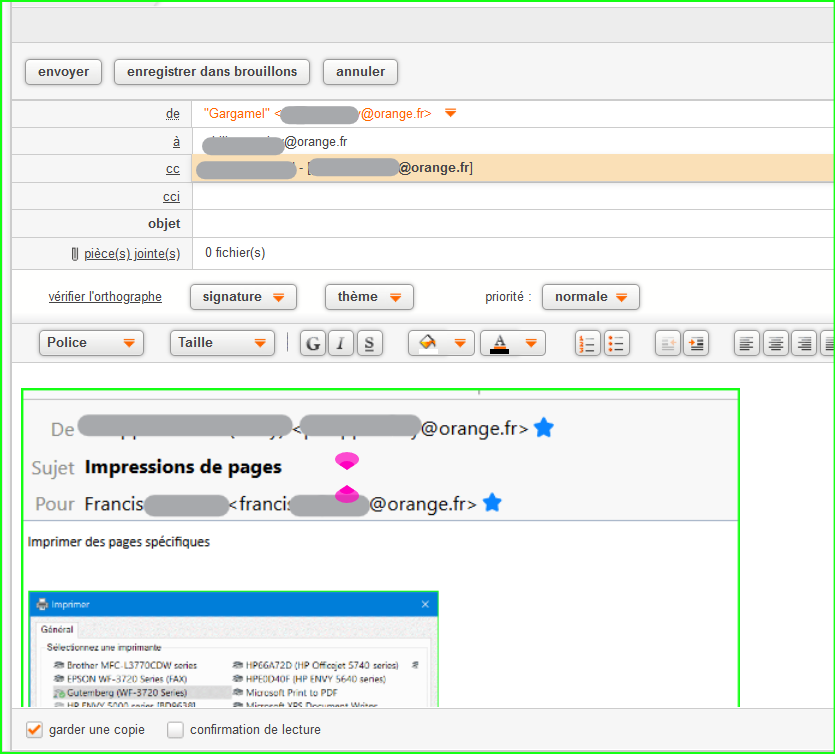Toggle italic with the I button
This screenshot has width=835, height=754.
click(x=341, y=343)
